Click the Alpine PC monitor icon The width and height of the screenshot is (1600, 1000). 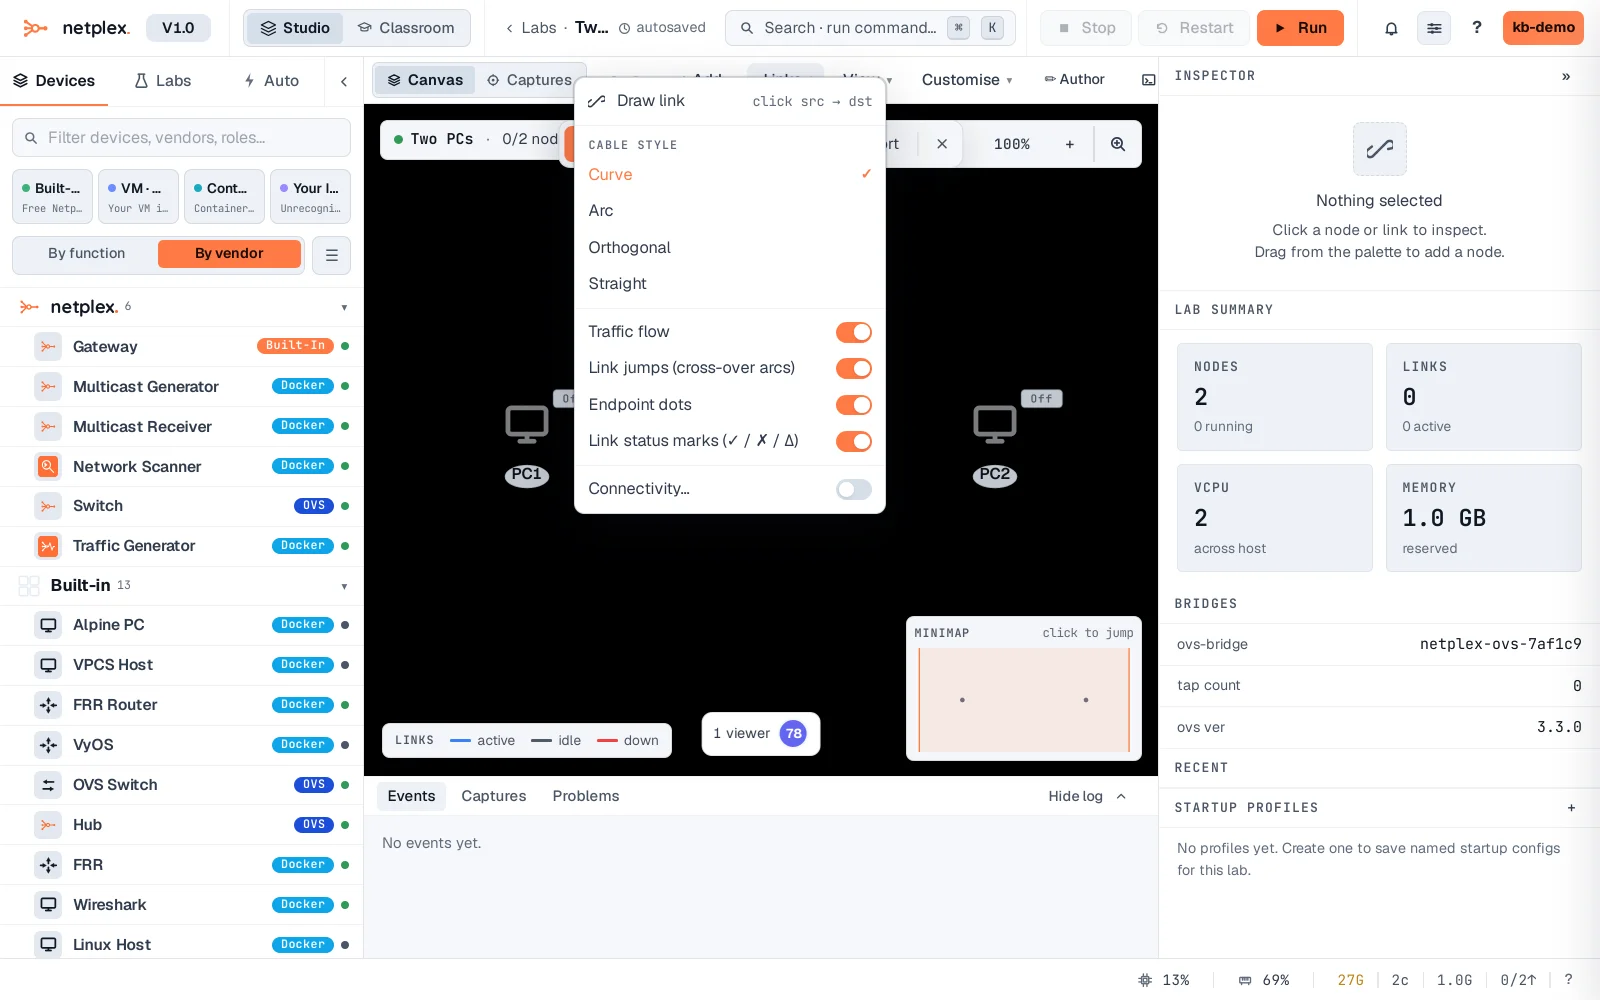(x=48, y=625)
